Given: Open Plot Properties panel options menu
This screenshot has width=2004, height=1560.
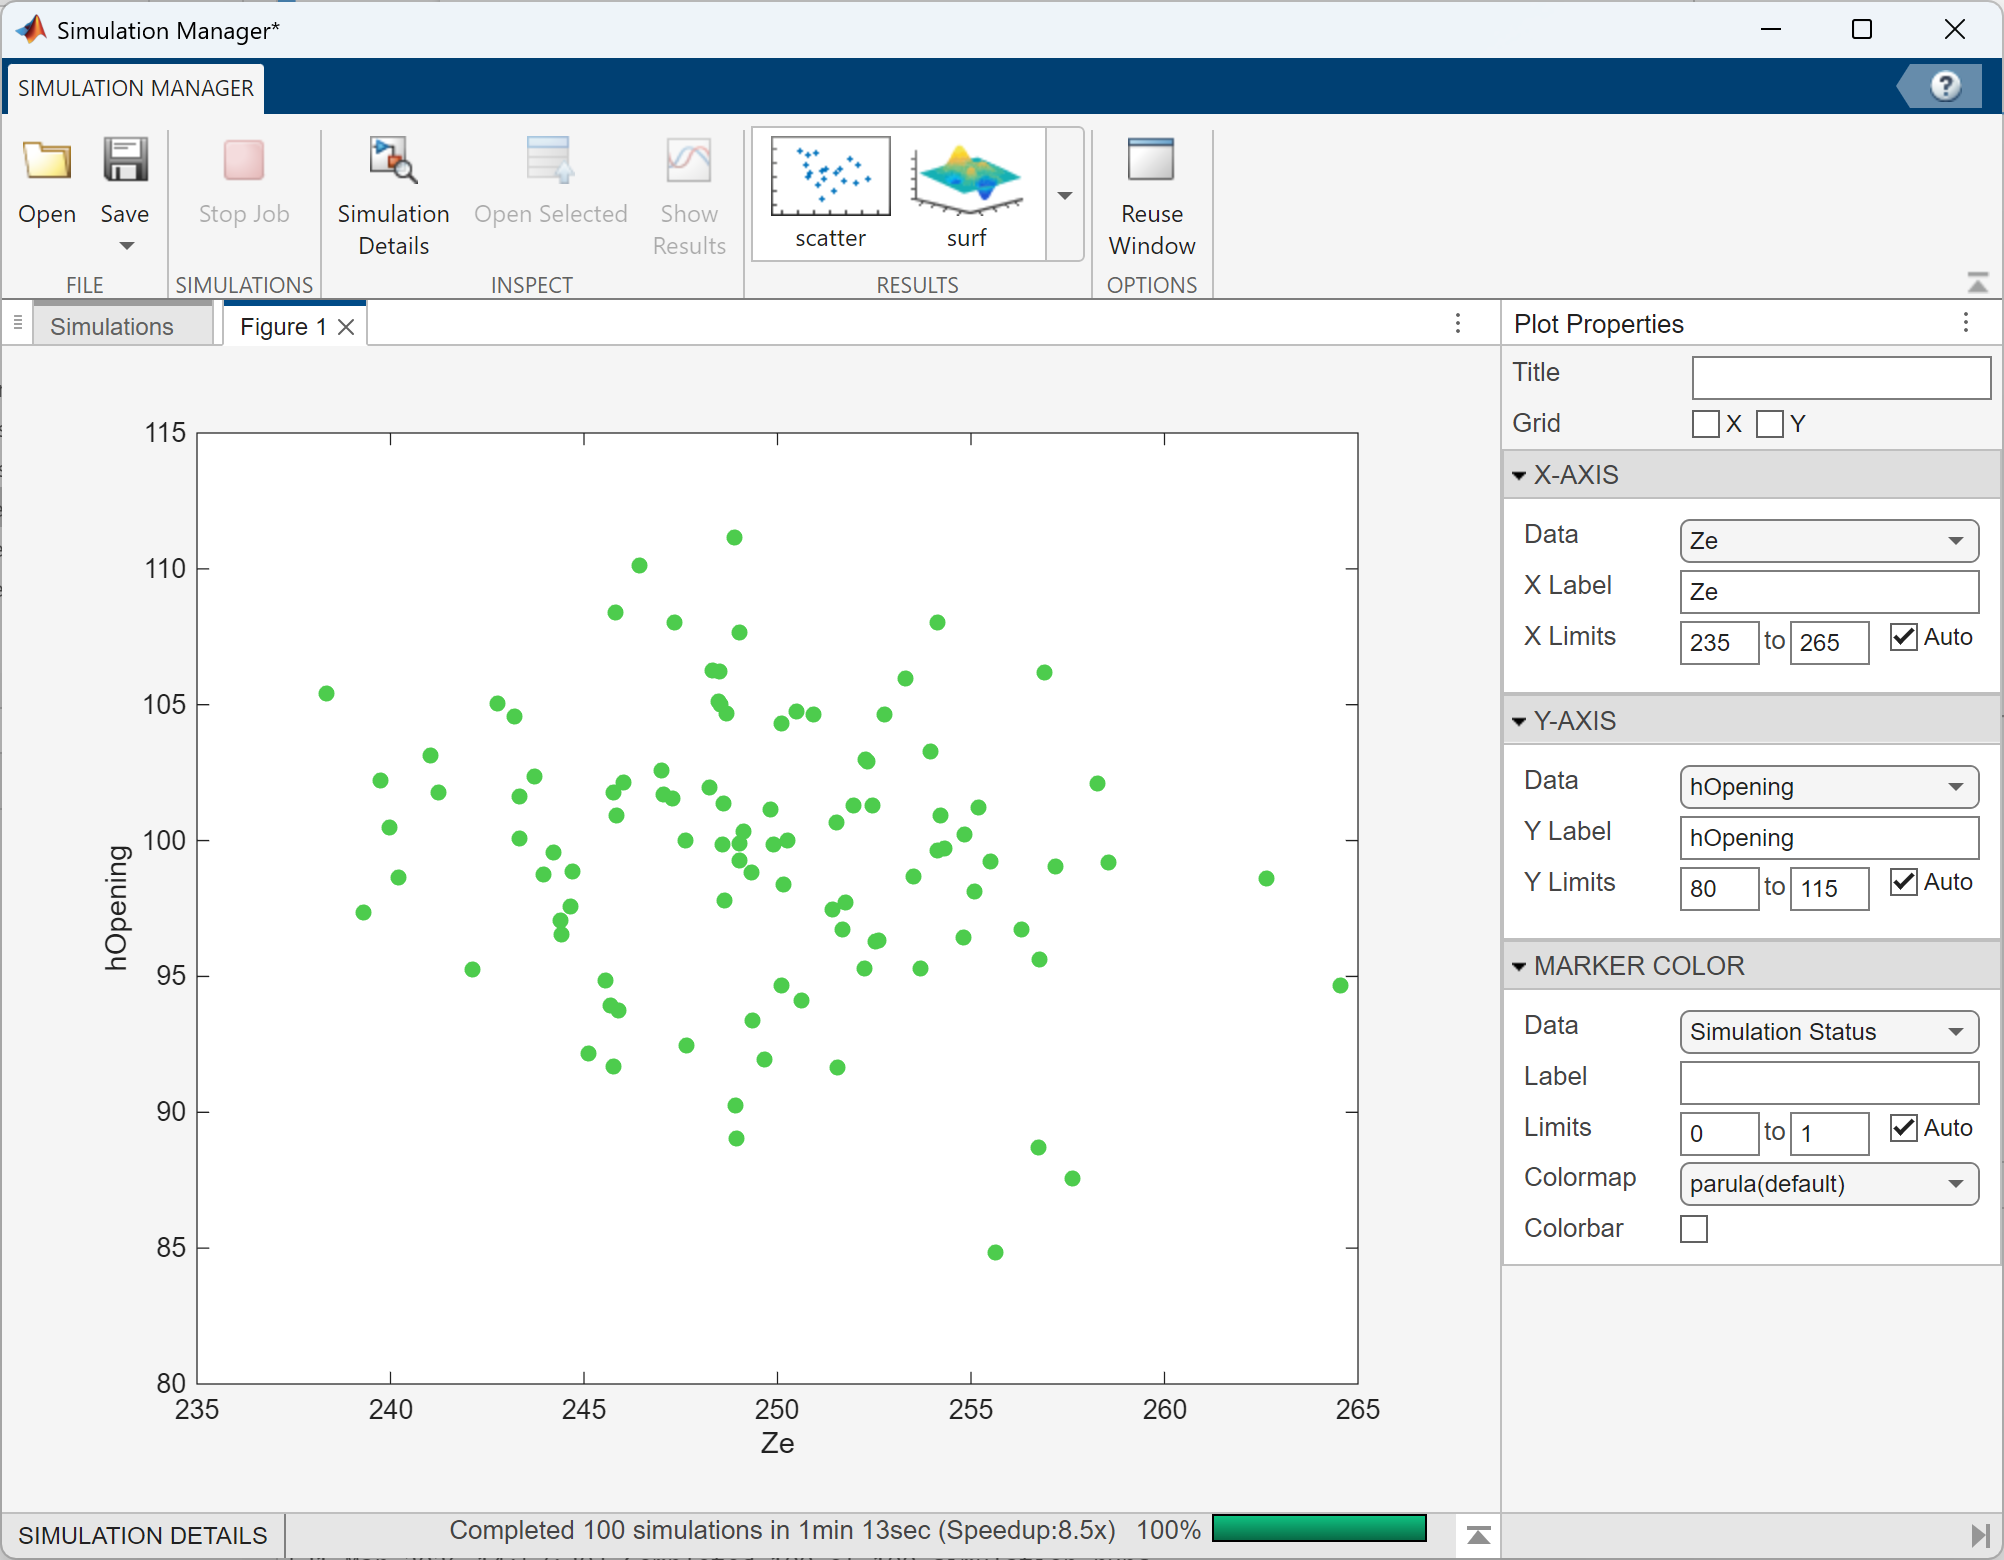Looking at the screenshot, I should point(1965,323).
